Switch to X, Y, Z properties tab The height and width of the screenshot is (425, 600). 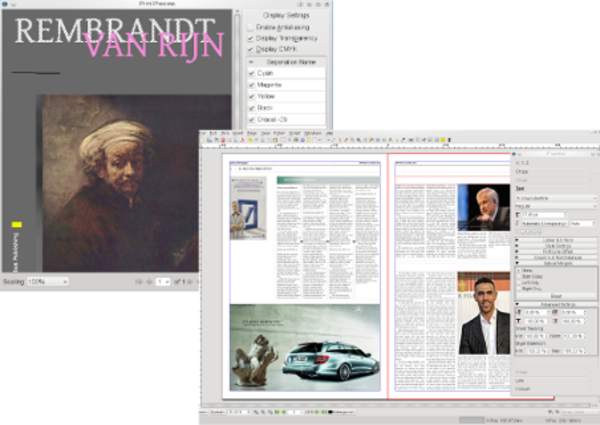pos(522,163)
